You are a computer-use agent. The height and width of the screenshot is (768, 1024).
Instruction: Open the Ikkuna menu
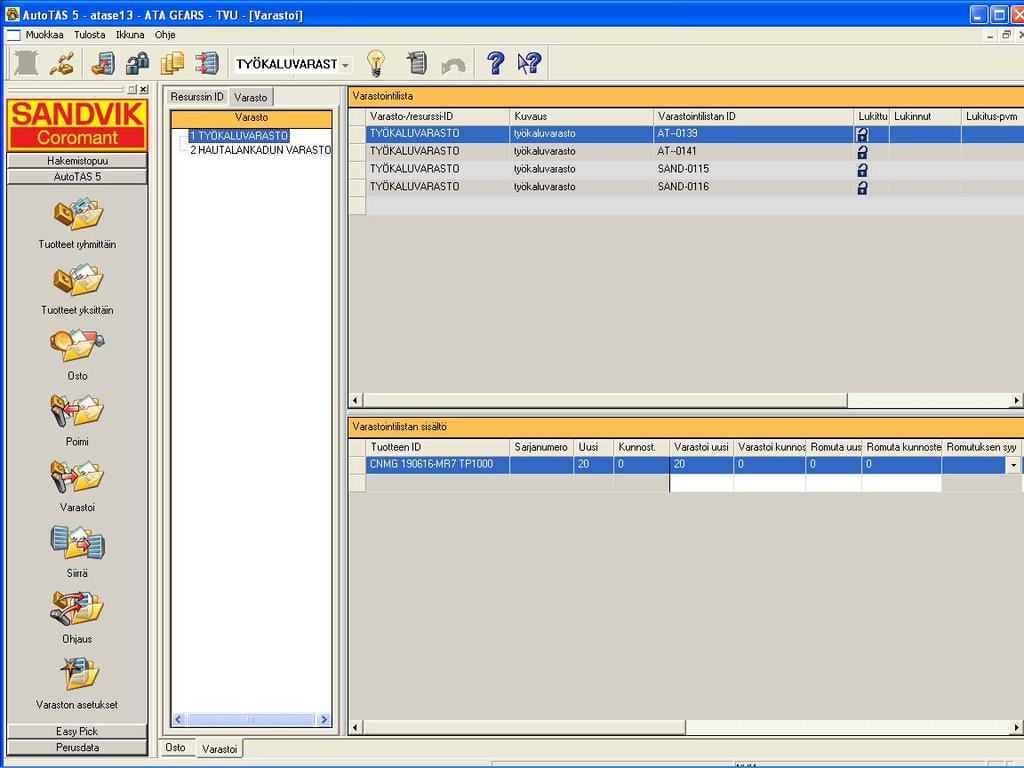pos(130,35)
